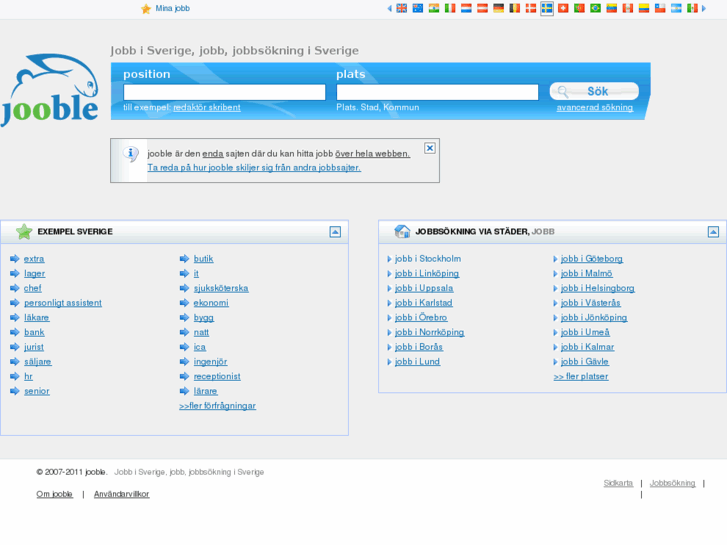727x545 pixels.
Task: Click the Argentina flag icon
Action: [676, 8]
